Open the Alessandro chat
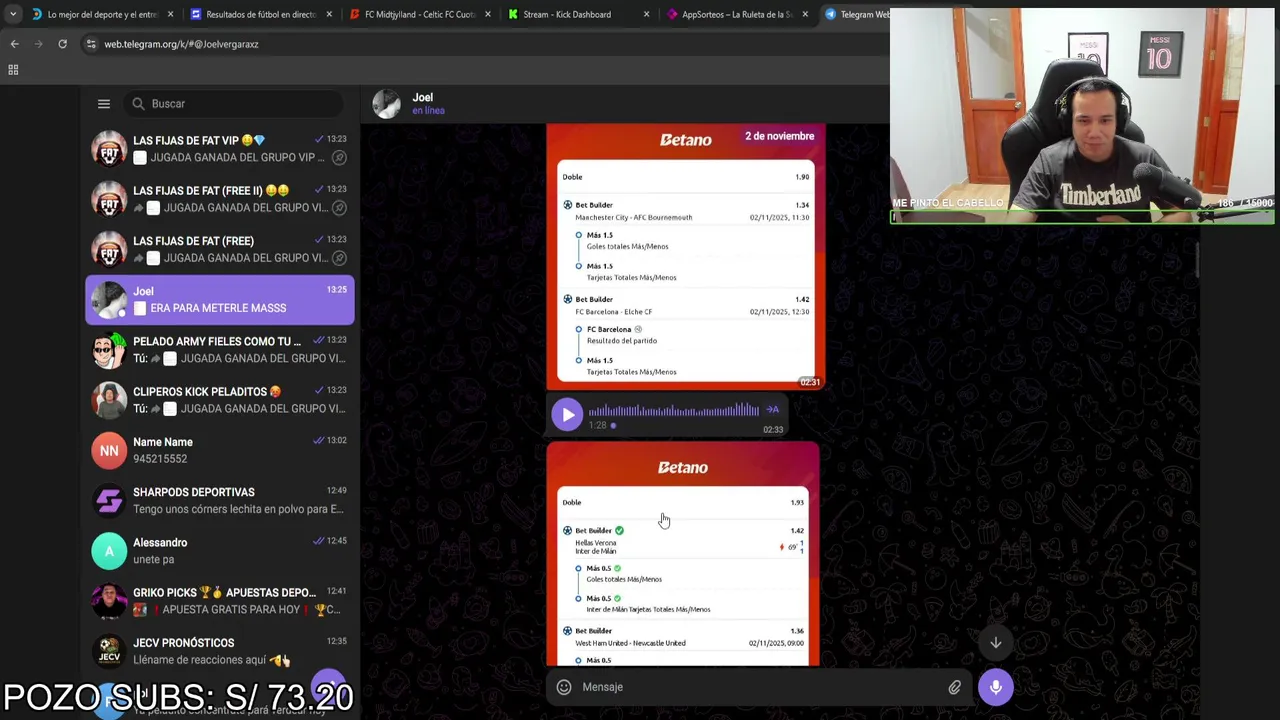The image size is (1280, 720). pos(220,551)
